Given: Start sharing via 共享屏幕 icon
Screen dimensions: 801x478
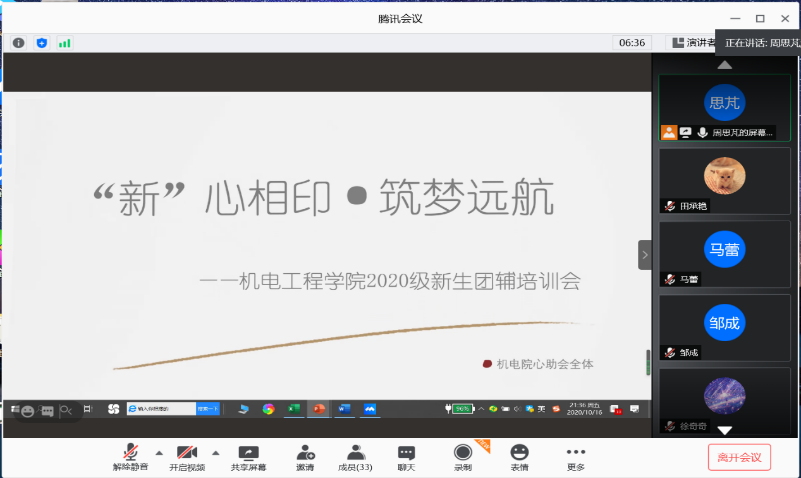Looking at the screenshot, I should (x=247, y=457).
